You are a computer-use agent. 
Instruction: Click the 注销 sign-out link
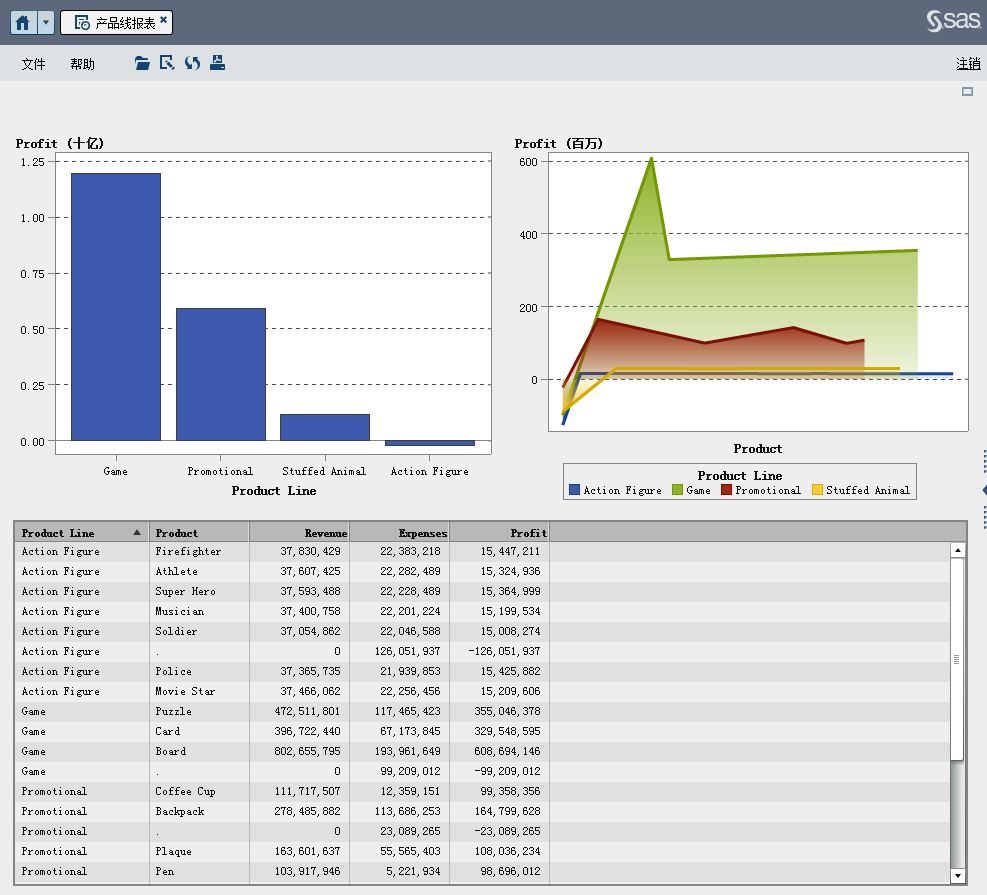tap(967, 64)
